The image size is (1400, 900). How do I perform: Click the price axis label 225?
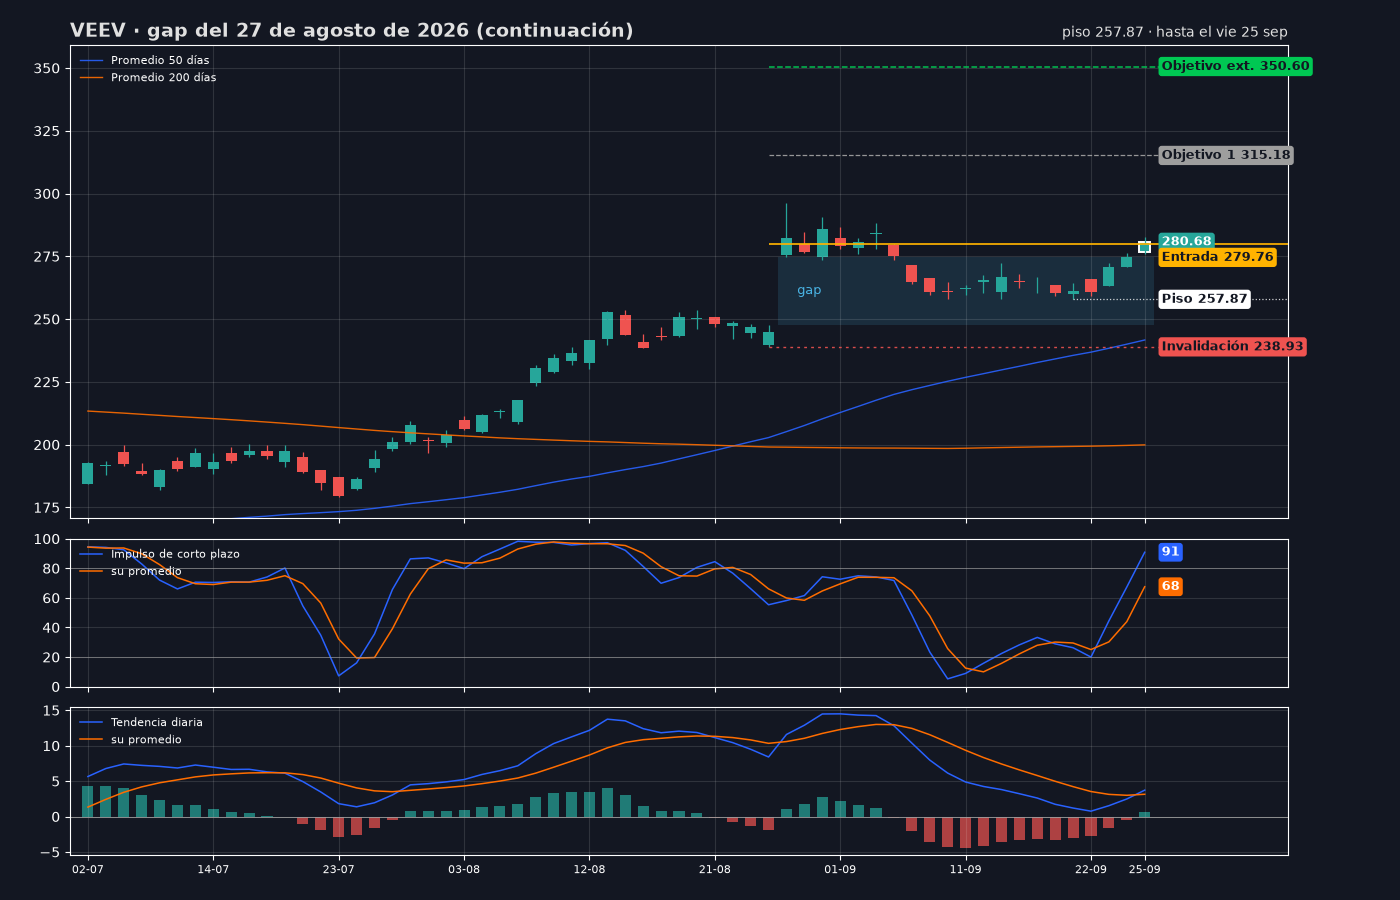click(x=47, y=383)
